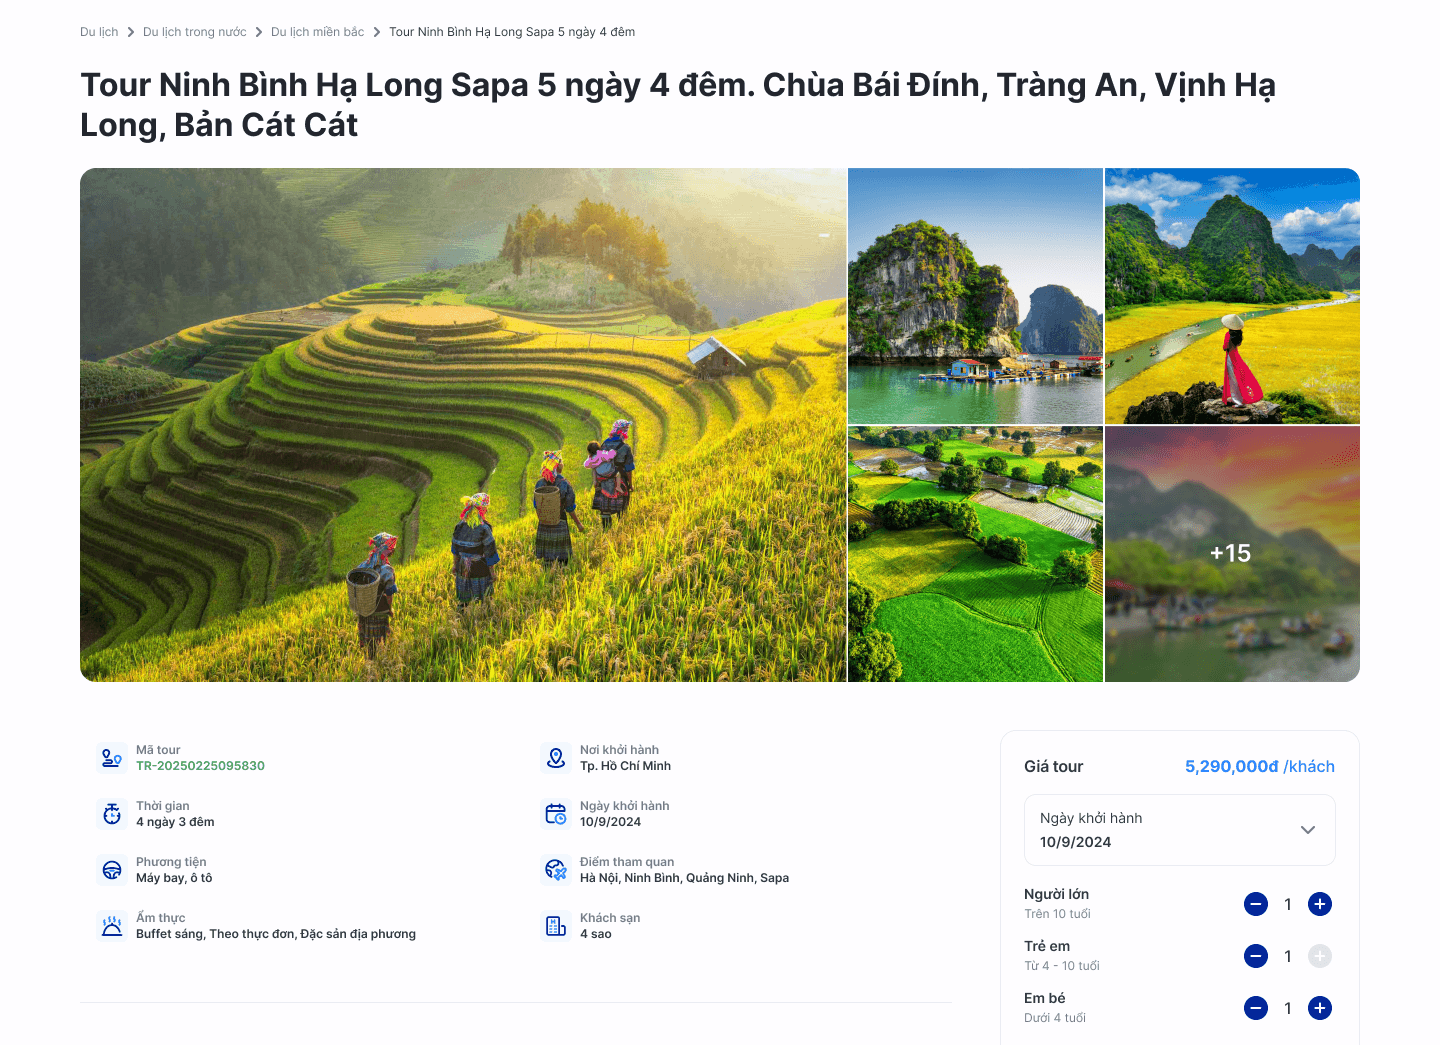Open the +15 more photos thumbnail
This screenshot has width=1440, height=1045.
click(1232, 554)
